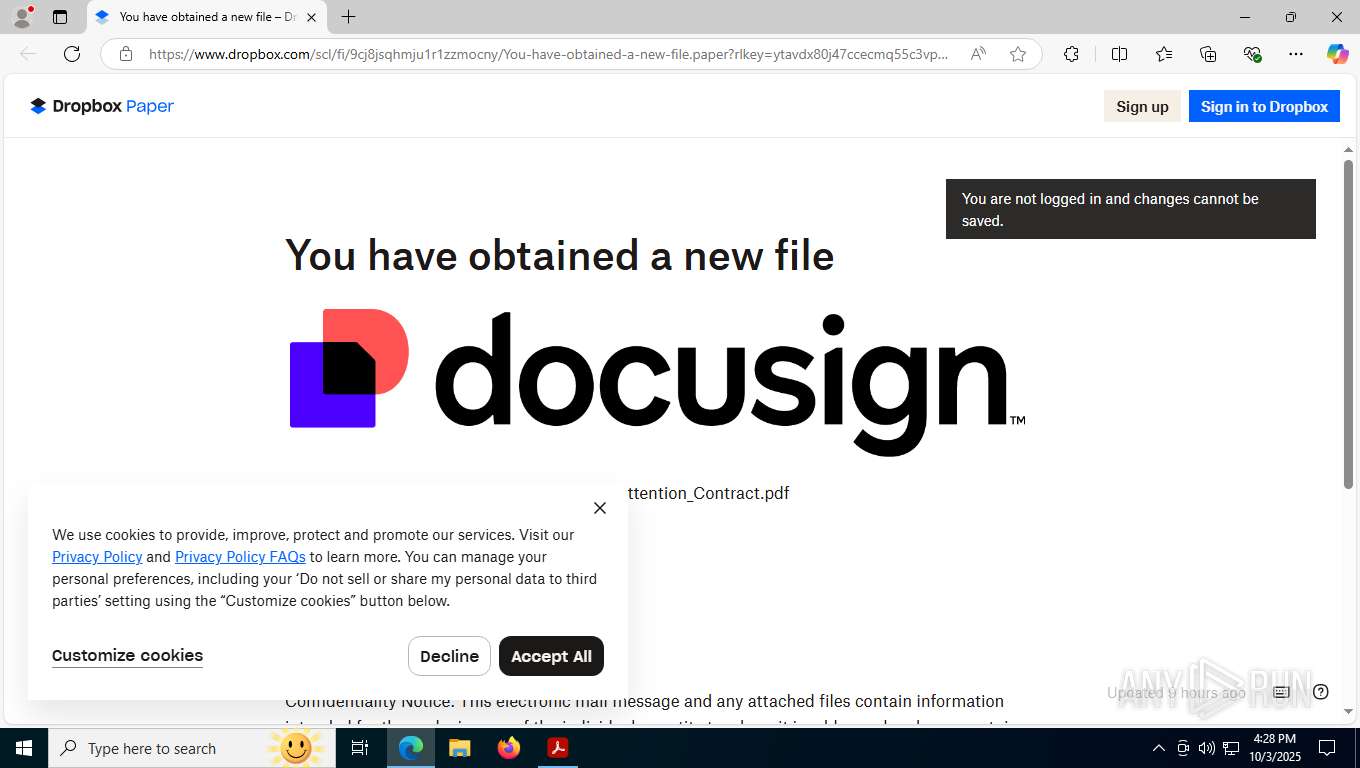1360x768 pixels.
Task: Open network status tray icon
Action: click(1231, 748)
